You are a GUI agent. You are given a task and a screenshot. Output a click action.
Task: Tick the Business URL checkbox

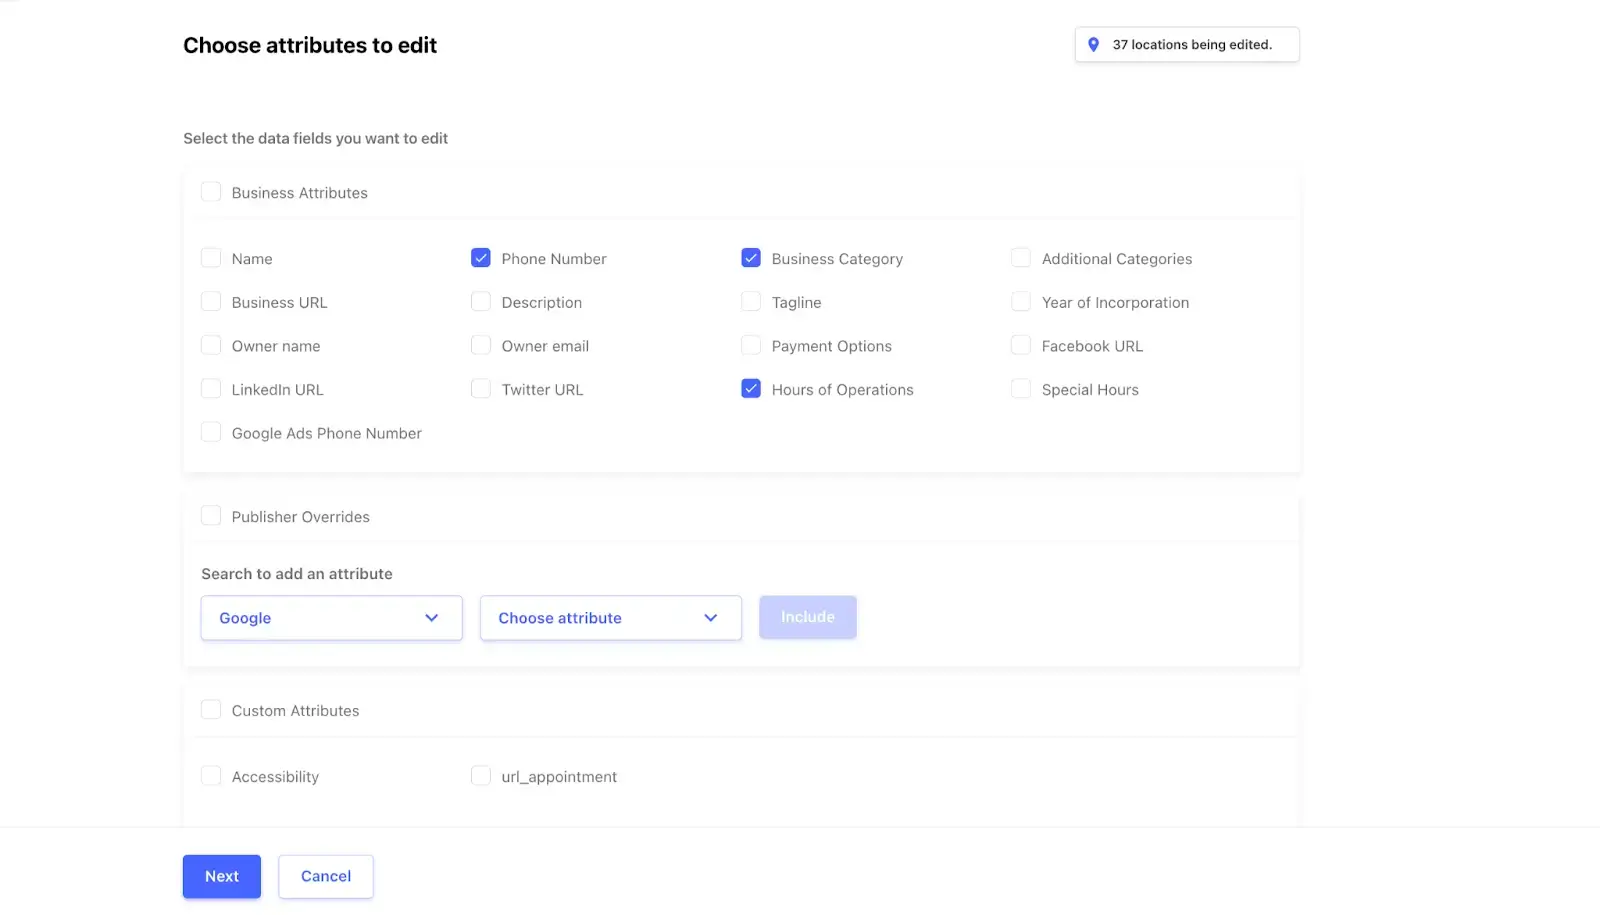(211, 302)
